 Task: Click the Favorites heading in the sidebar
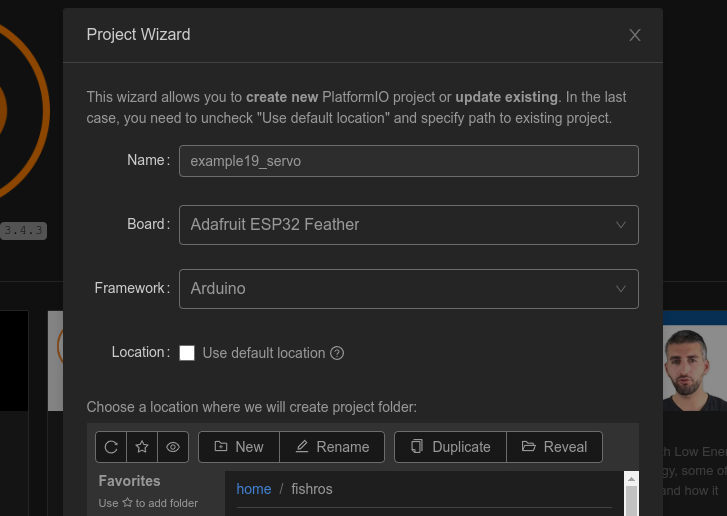point(129,481)
